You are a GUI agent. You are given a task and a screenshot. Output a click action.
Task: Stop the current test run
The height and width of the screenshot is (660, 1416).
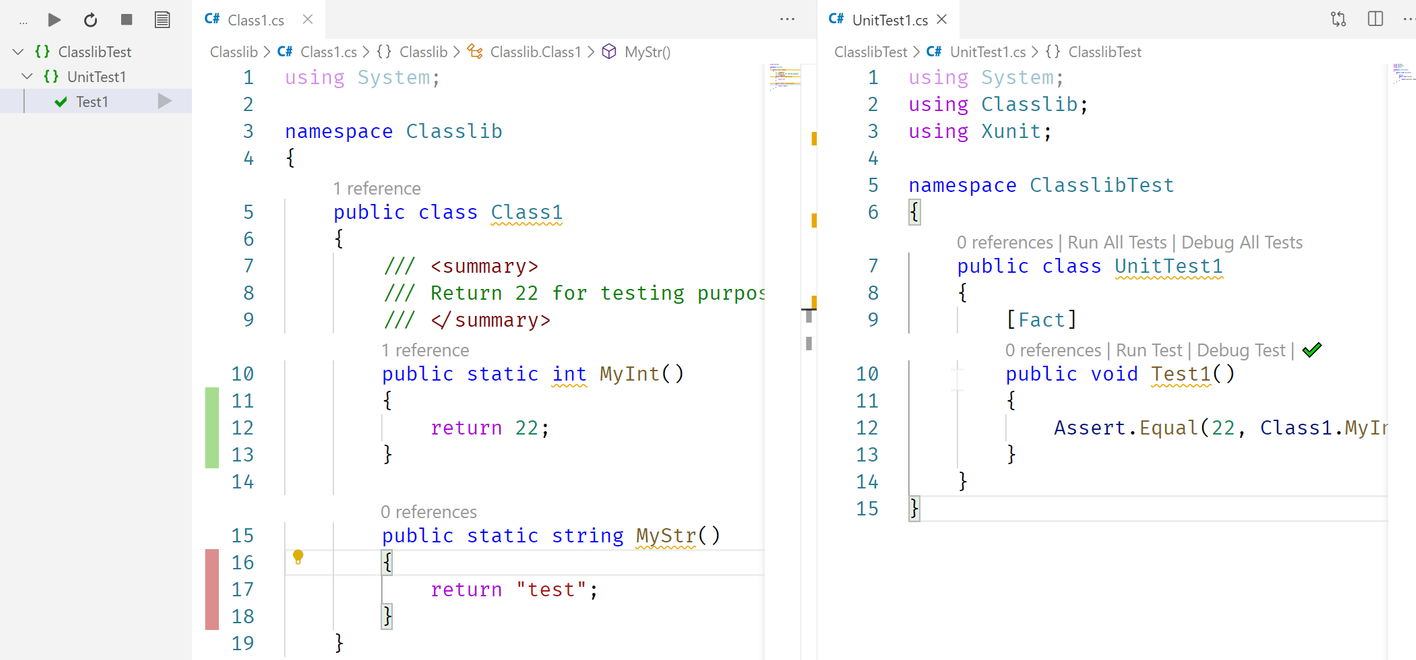127,19
